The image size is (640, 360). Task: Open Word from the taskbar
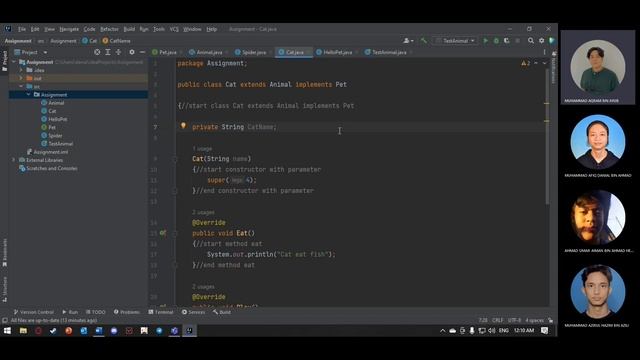point(99,331)
